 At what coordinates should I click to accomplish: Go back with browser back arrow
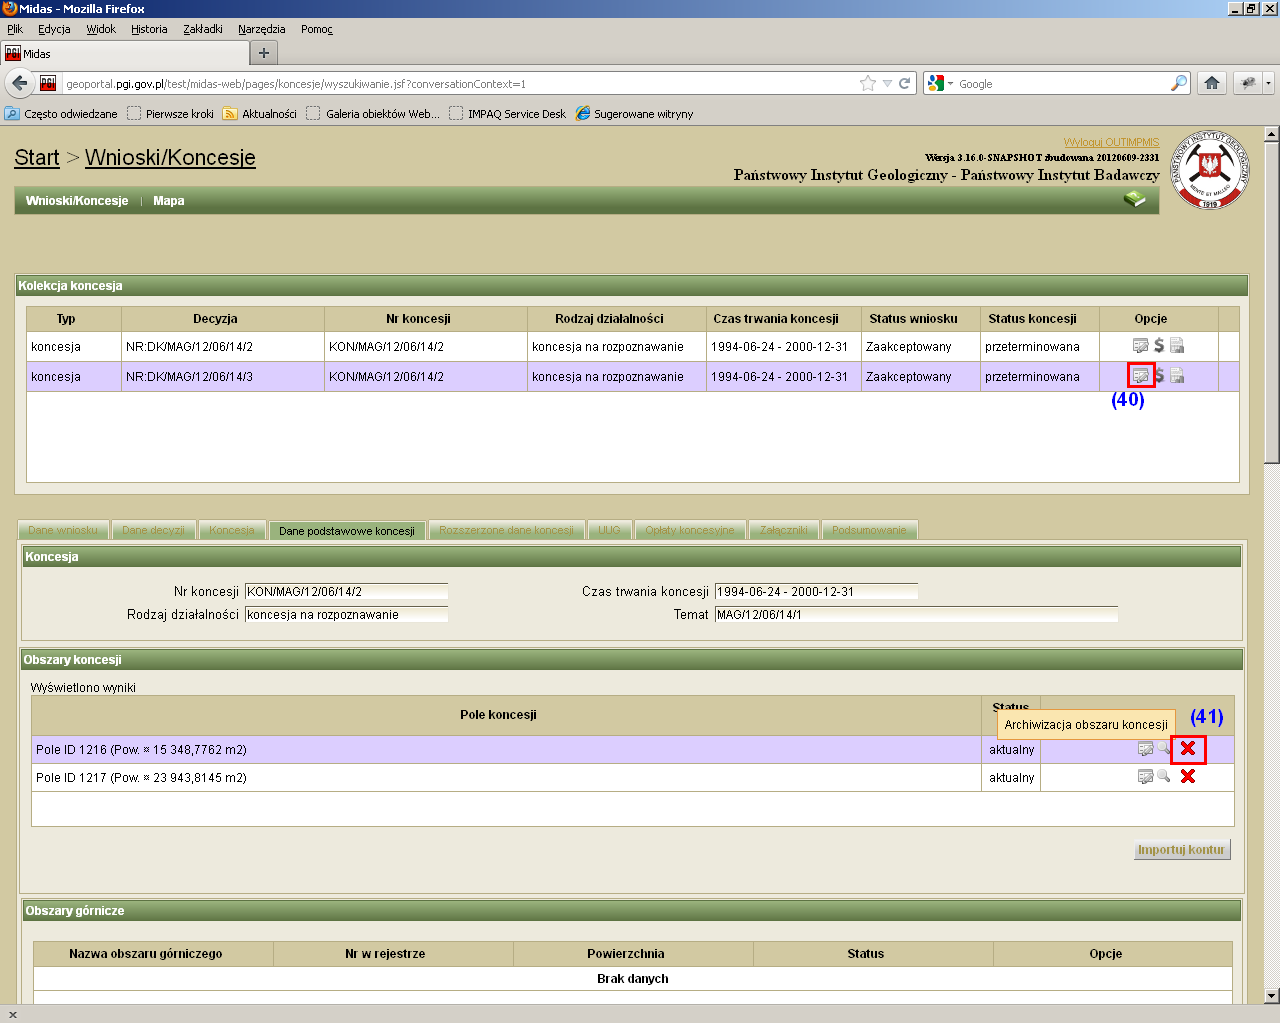coord(19,83)
